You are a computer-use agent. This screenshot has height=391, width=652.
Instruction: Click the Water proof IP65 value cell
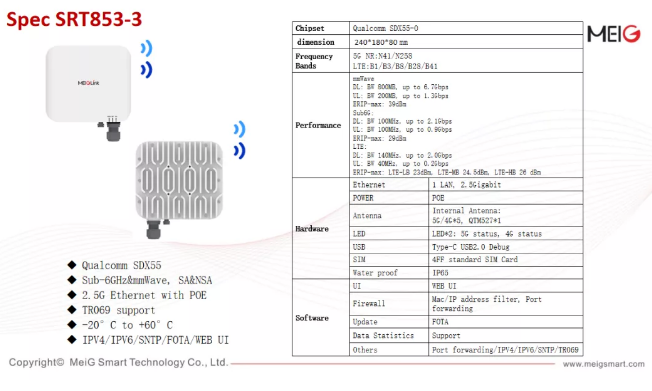pos(506,273)
